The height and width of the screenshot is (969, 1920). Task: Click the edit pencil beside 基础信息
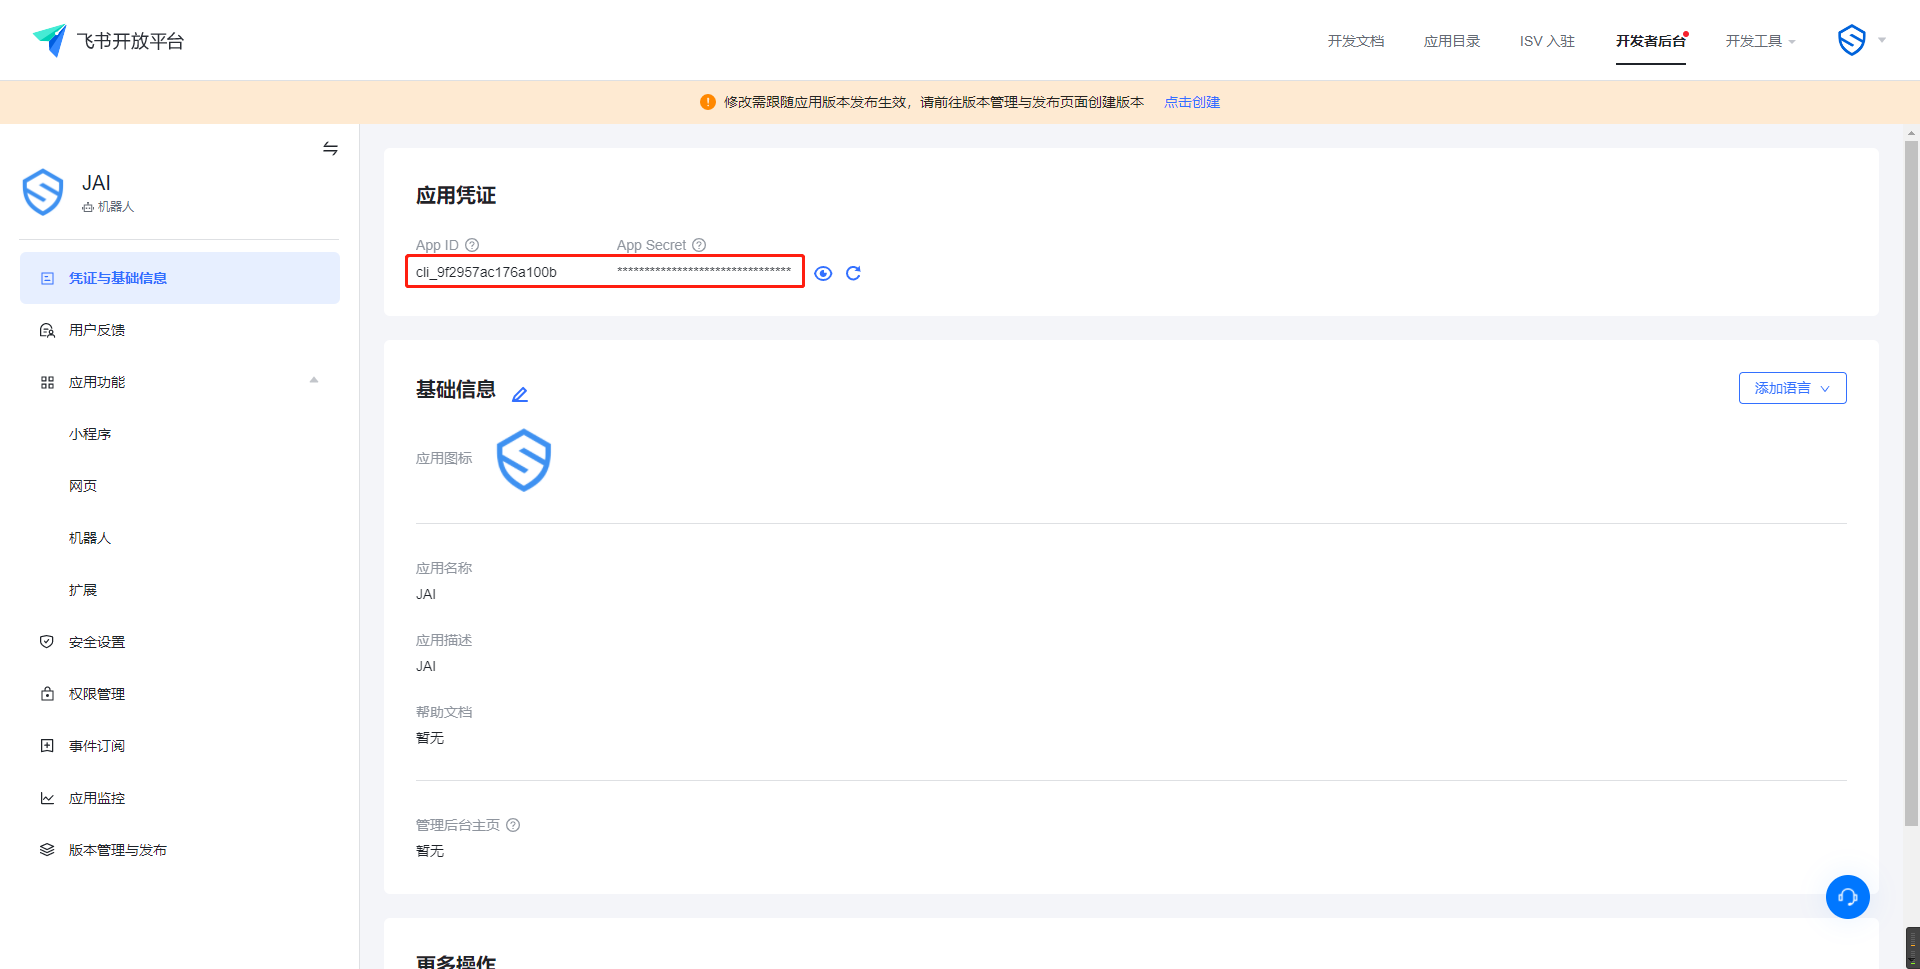tap(520, 394)
